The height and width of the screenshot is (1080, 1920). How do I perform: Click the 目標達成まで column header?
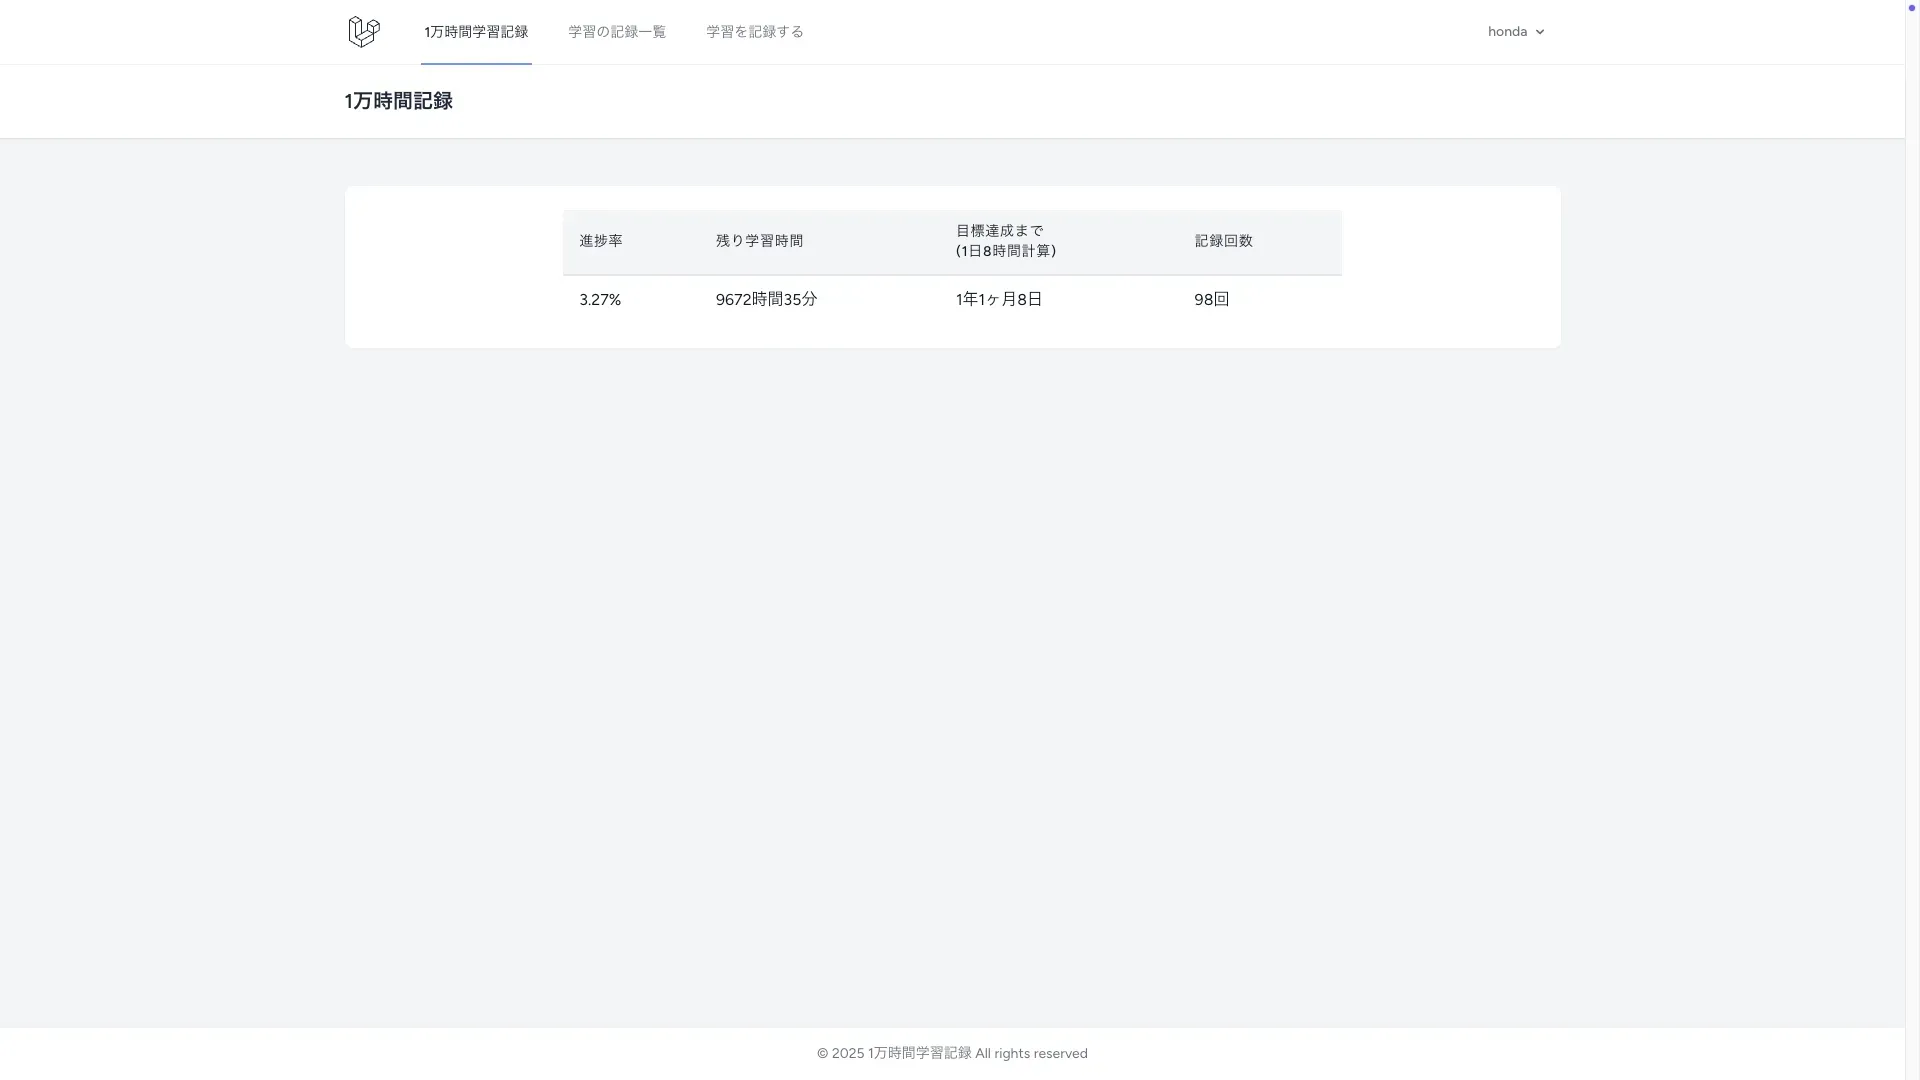1000,231
